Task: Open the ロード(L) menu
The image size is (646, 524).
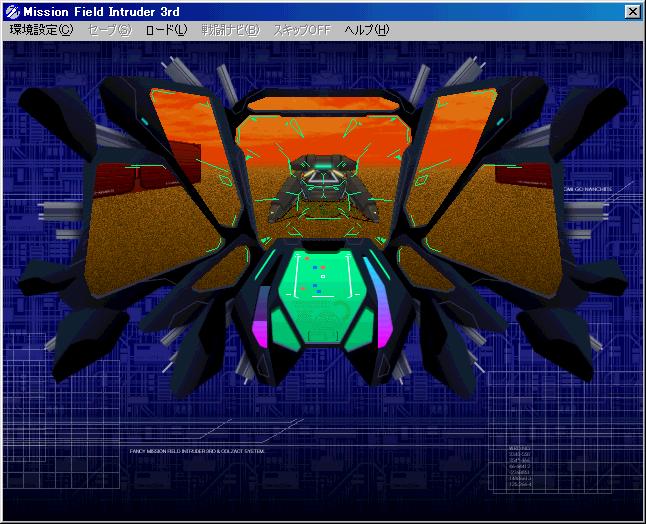Action: (166, 30)
